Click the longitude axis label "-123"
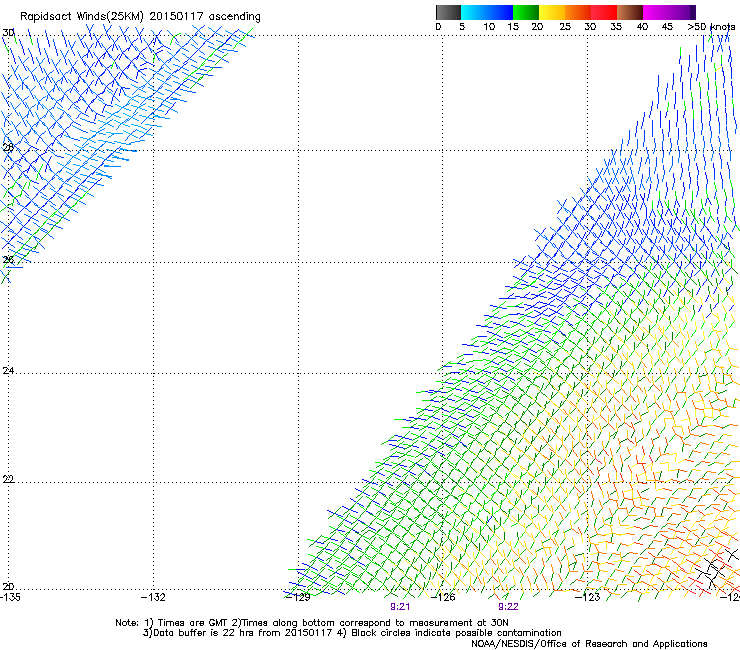 [x=588, y=597]
